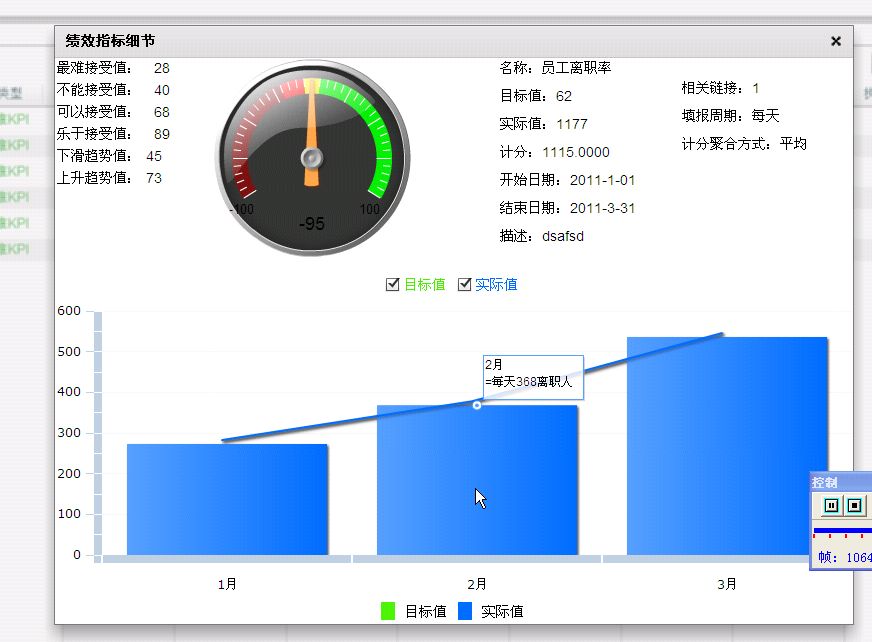This screenshot has height=642, width=872.
Task: Click the 填报周期 每天 text
Action: [730, 116]
